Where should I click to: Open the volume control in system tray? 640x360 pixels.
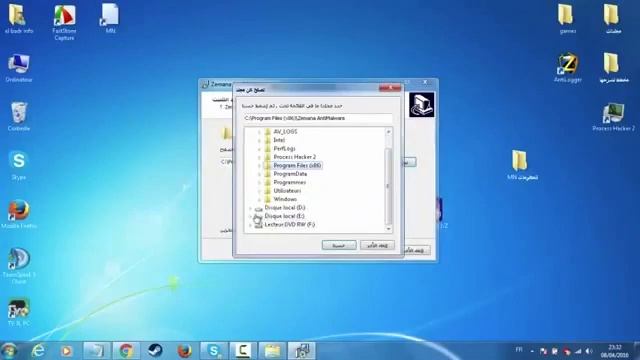point(589,351)
